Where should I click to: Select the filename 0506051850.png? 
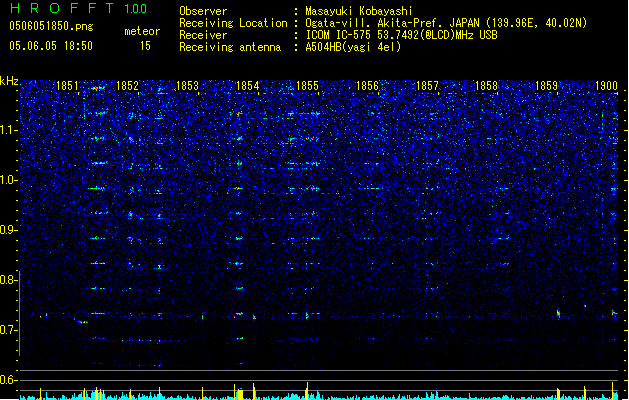(51, 26)
